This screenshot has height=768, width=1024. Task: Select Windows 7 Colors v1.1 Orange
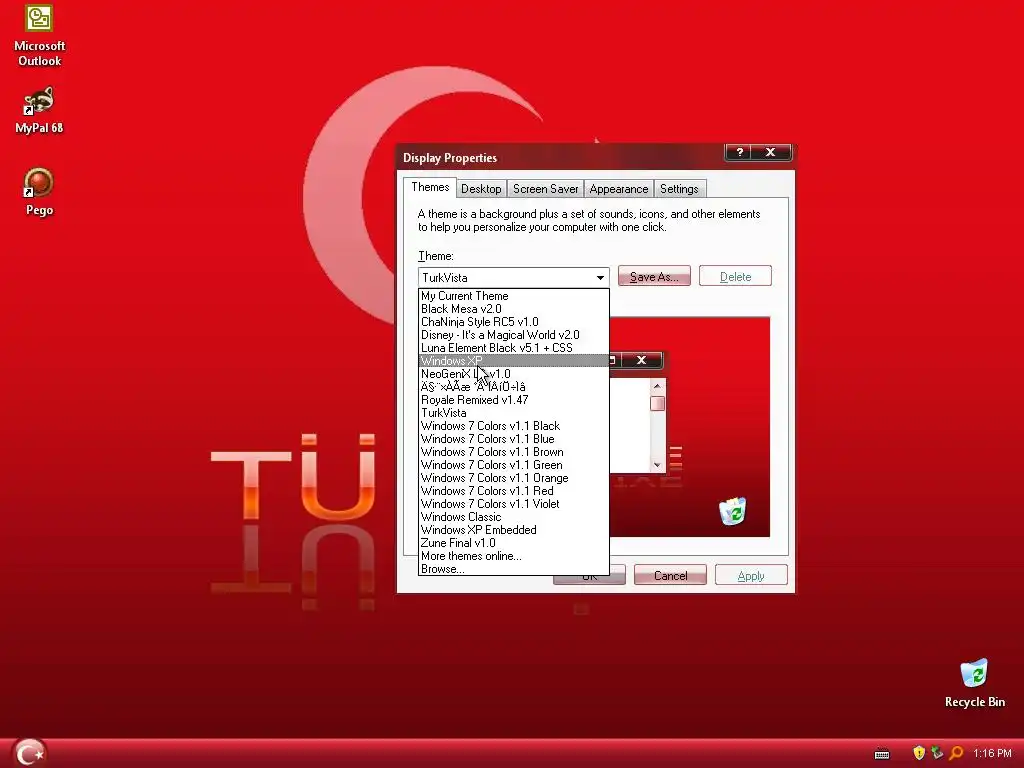(513, 478)
